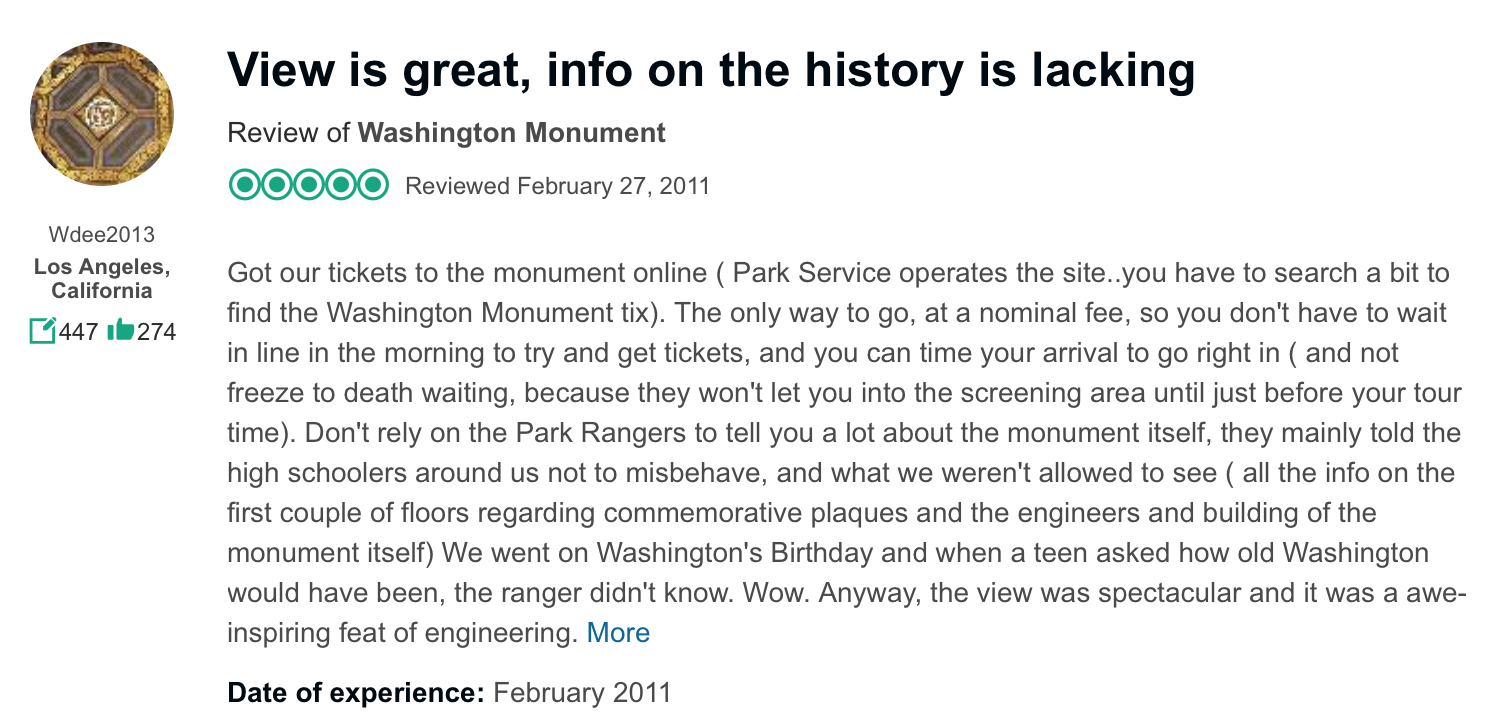
Task: Open Wdee2013's round profile avatar
Action: click(102, 114)
